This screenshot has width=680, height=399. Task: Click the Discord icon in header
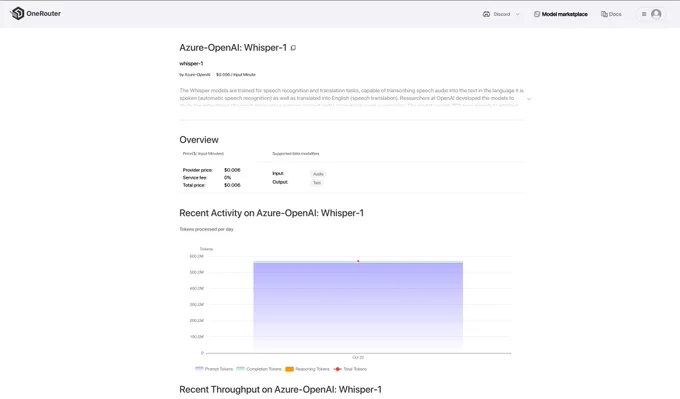tap(486, 14)
